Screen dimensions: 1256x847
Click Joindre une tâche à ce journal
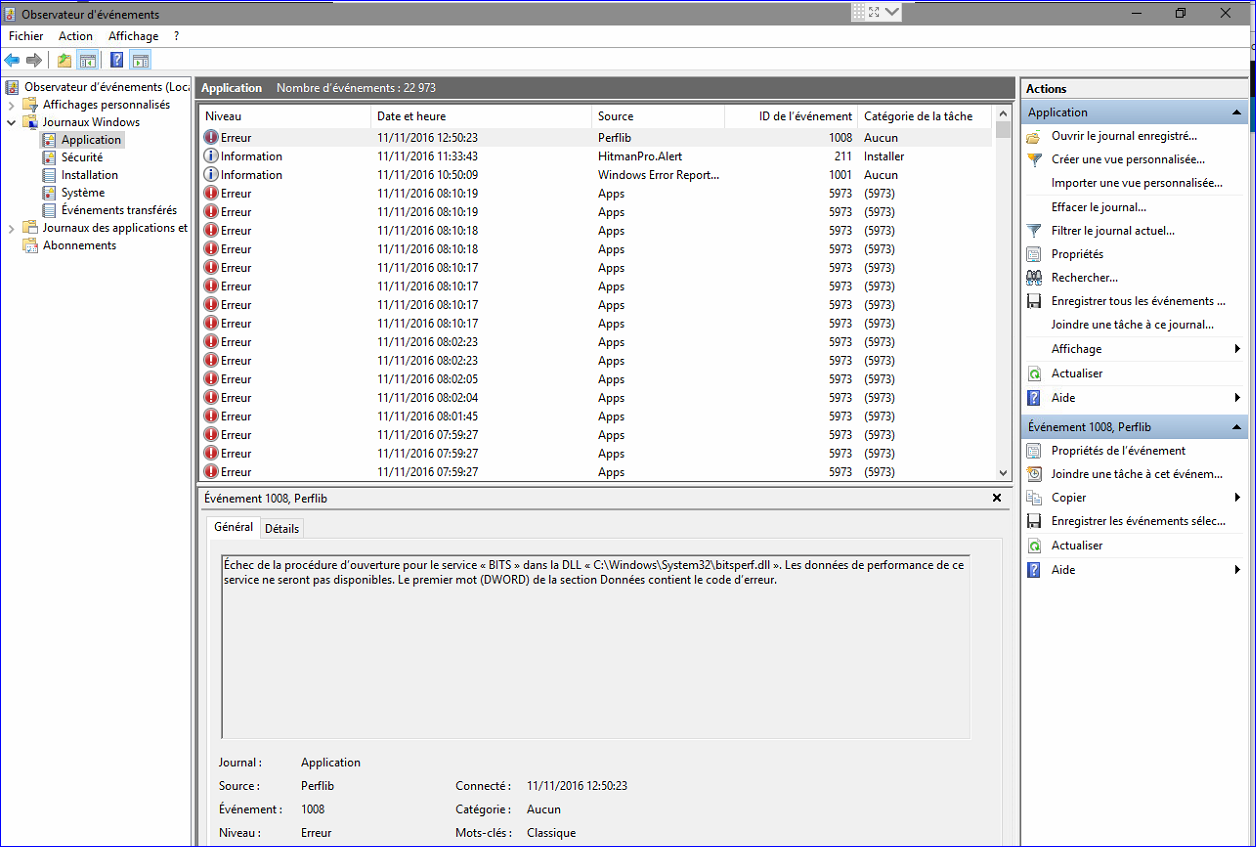(x=1132, y=325)
